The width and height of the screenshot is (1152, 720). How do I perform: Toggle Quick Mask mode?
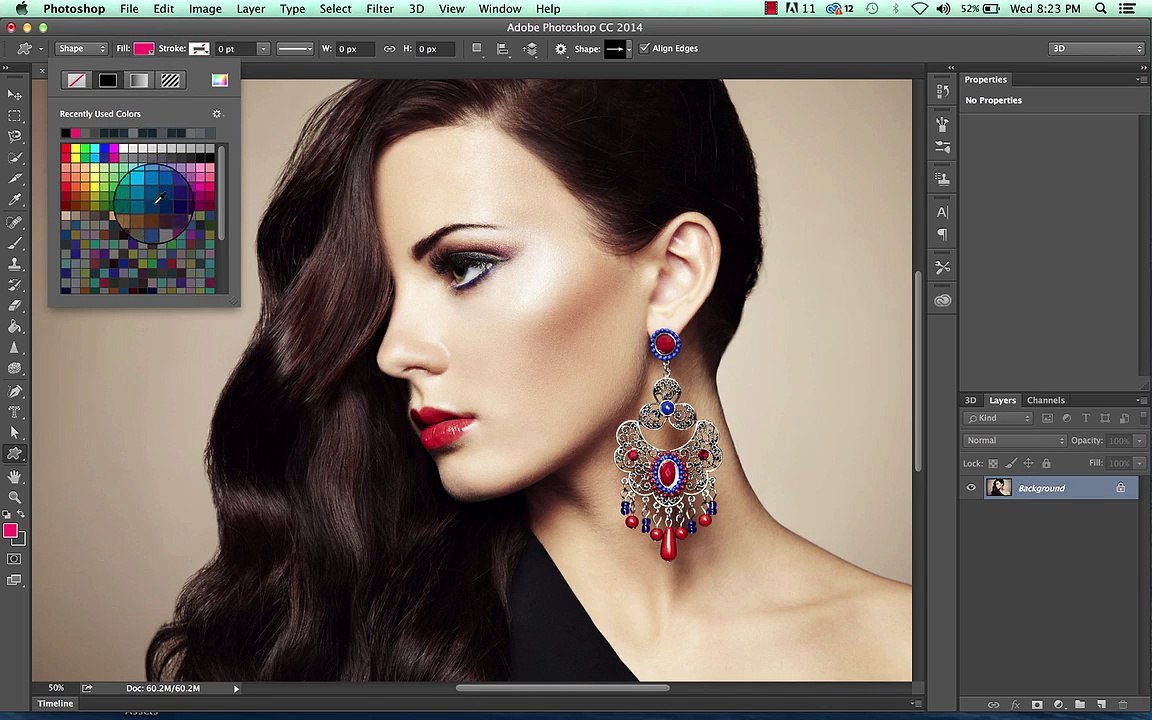(14, 559)
